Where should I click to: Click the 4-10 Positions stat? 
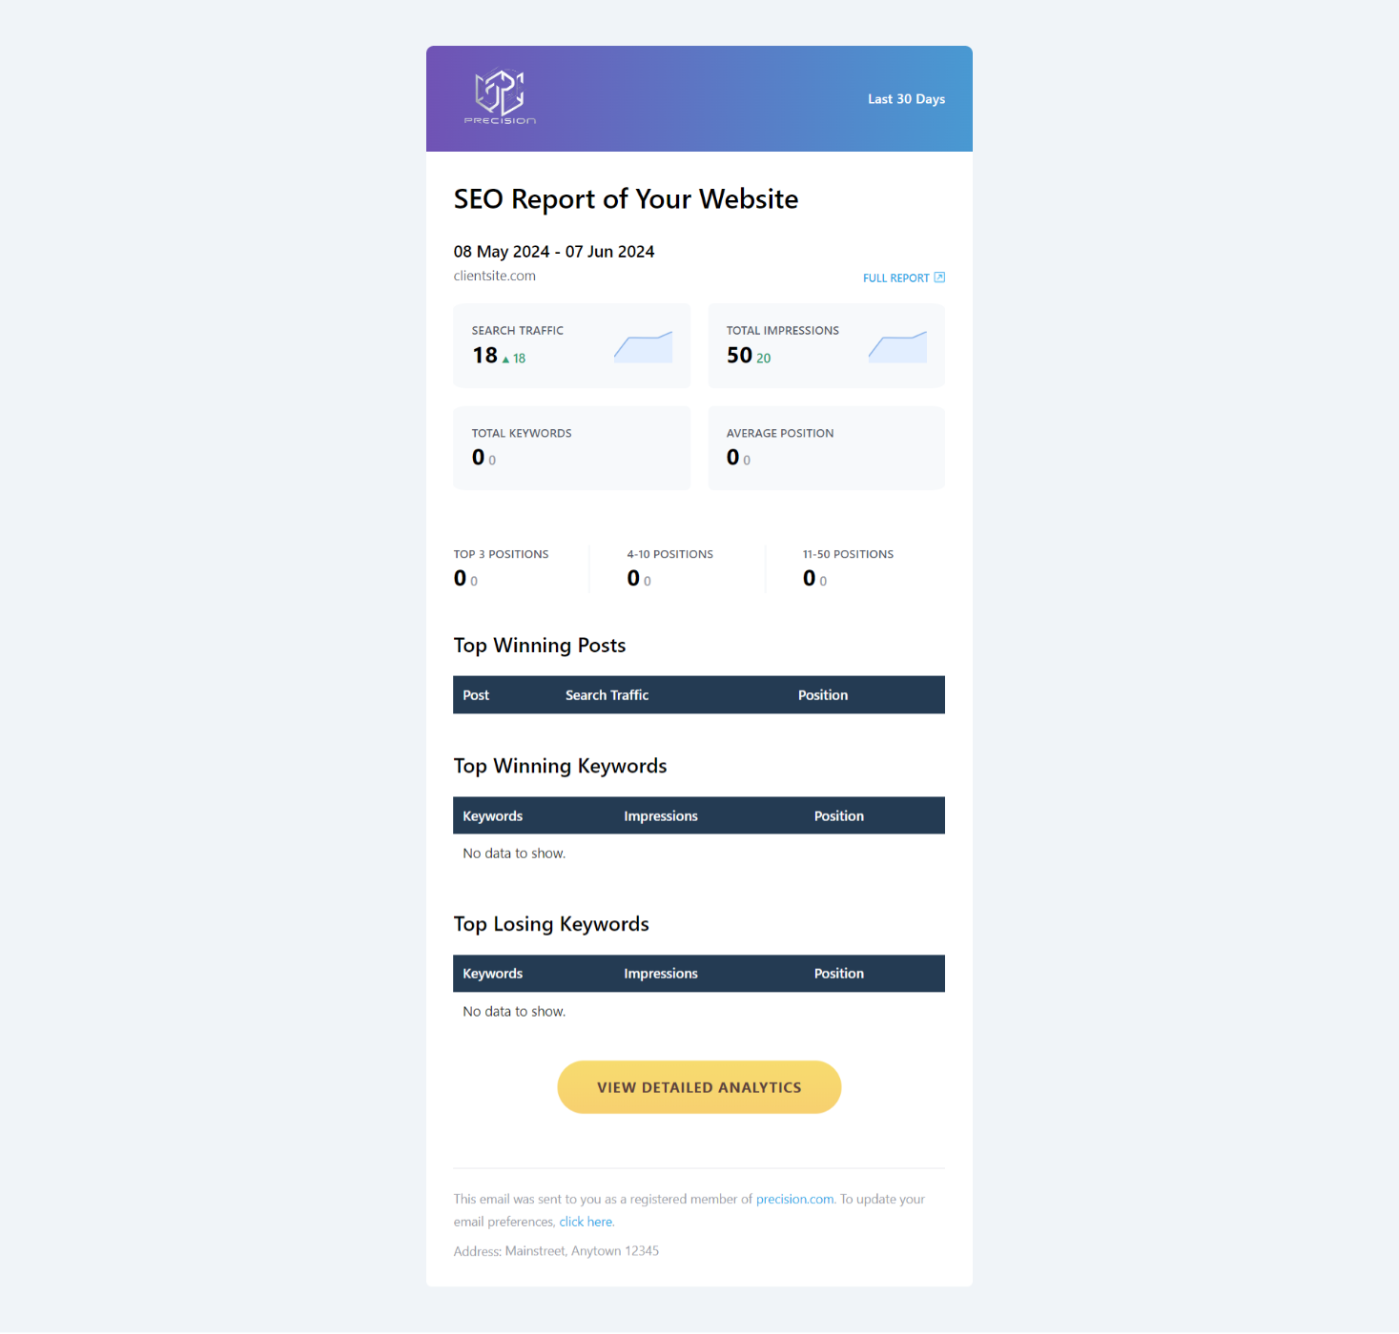pyautogui.click(x=670, y=567)
